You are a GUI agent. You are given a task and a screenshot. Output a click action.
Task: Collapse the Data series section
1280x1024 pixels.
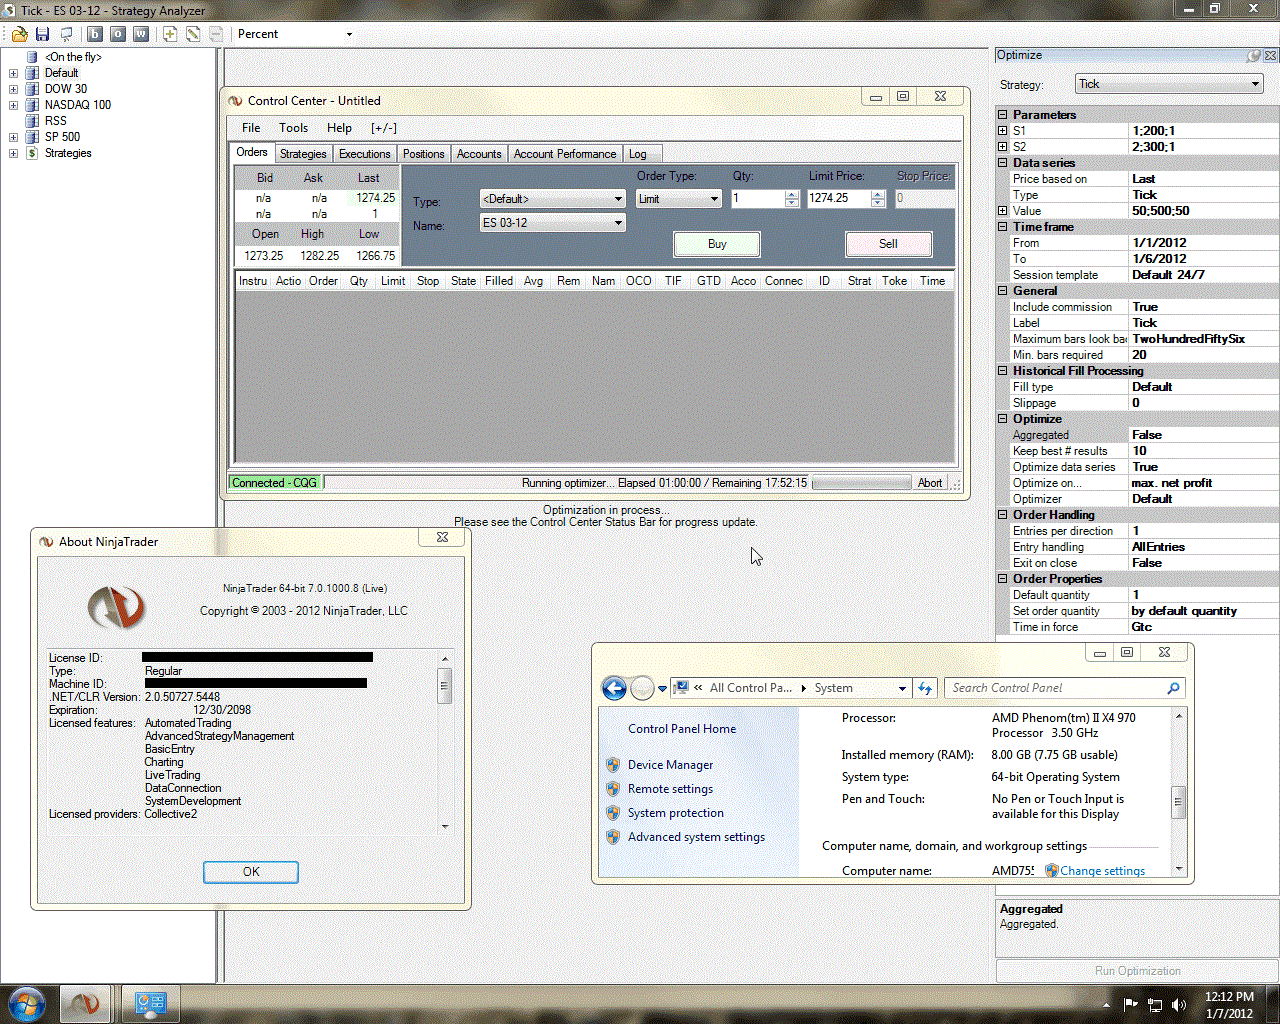(1003, 163)
